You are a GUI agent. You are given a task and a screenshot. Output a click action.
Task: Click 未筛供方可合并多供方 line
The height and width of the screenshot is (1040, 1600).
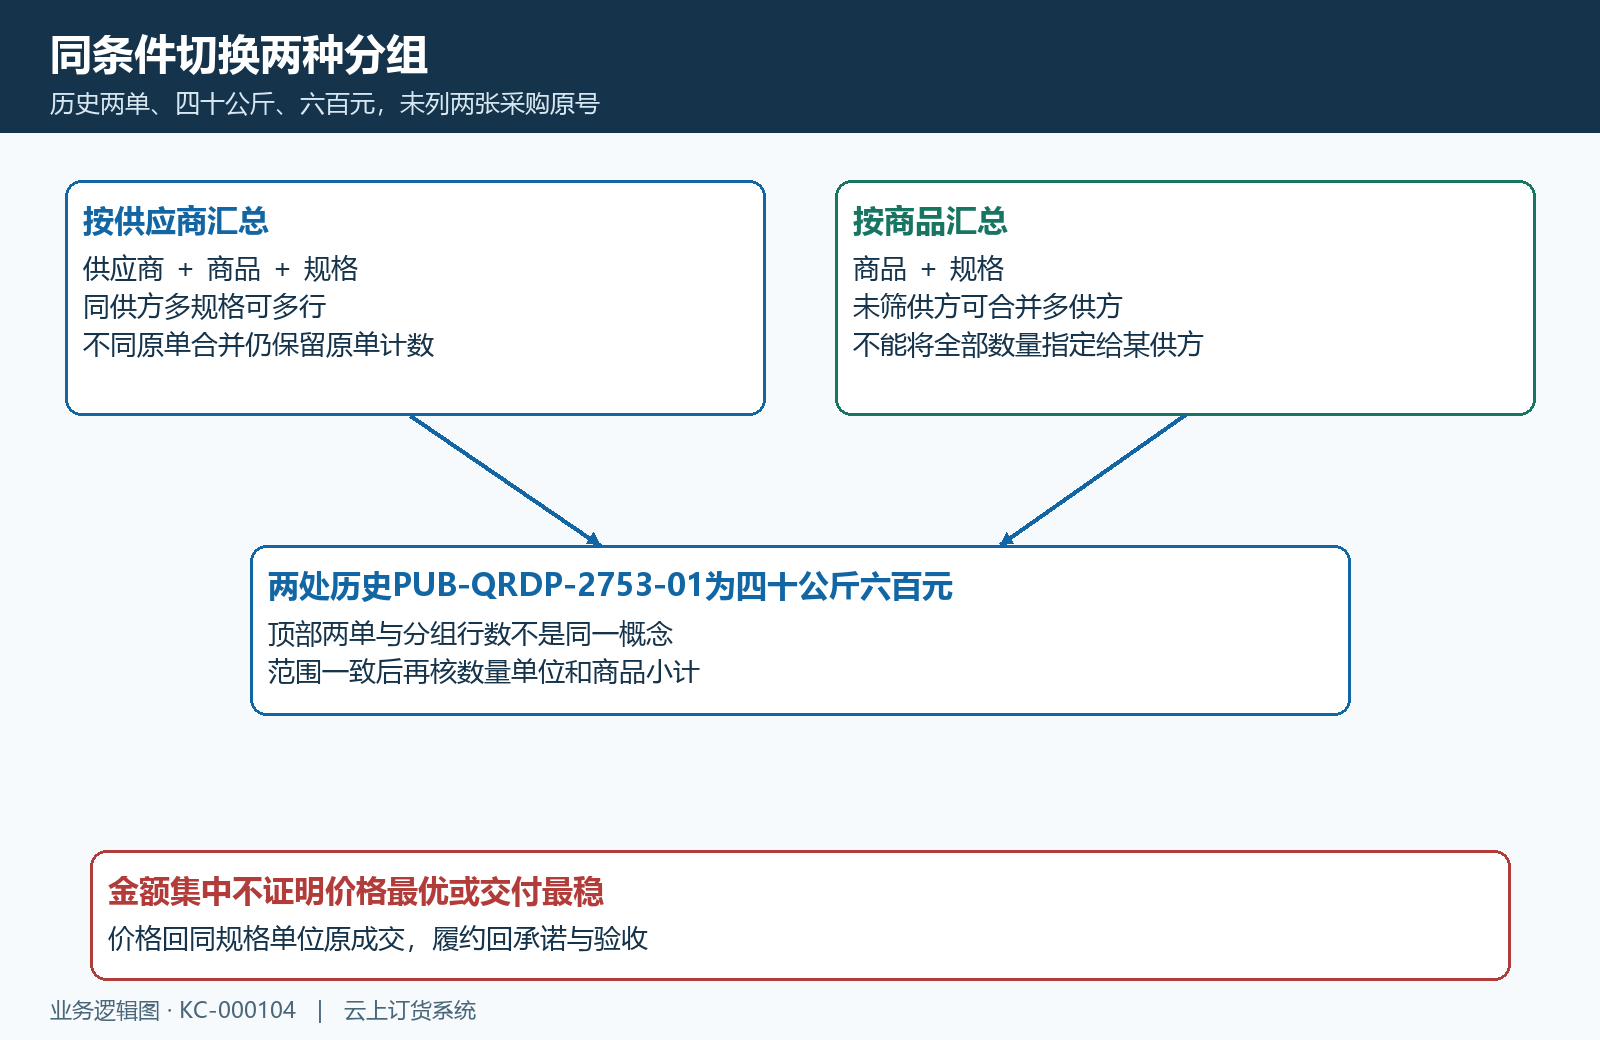[x=987, y=307]
